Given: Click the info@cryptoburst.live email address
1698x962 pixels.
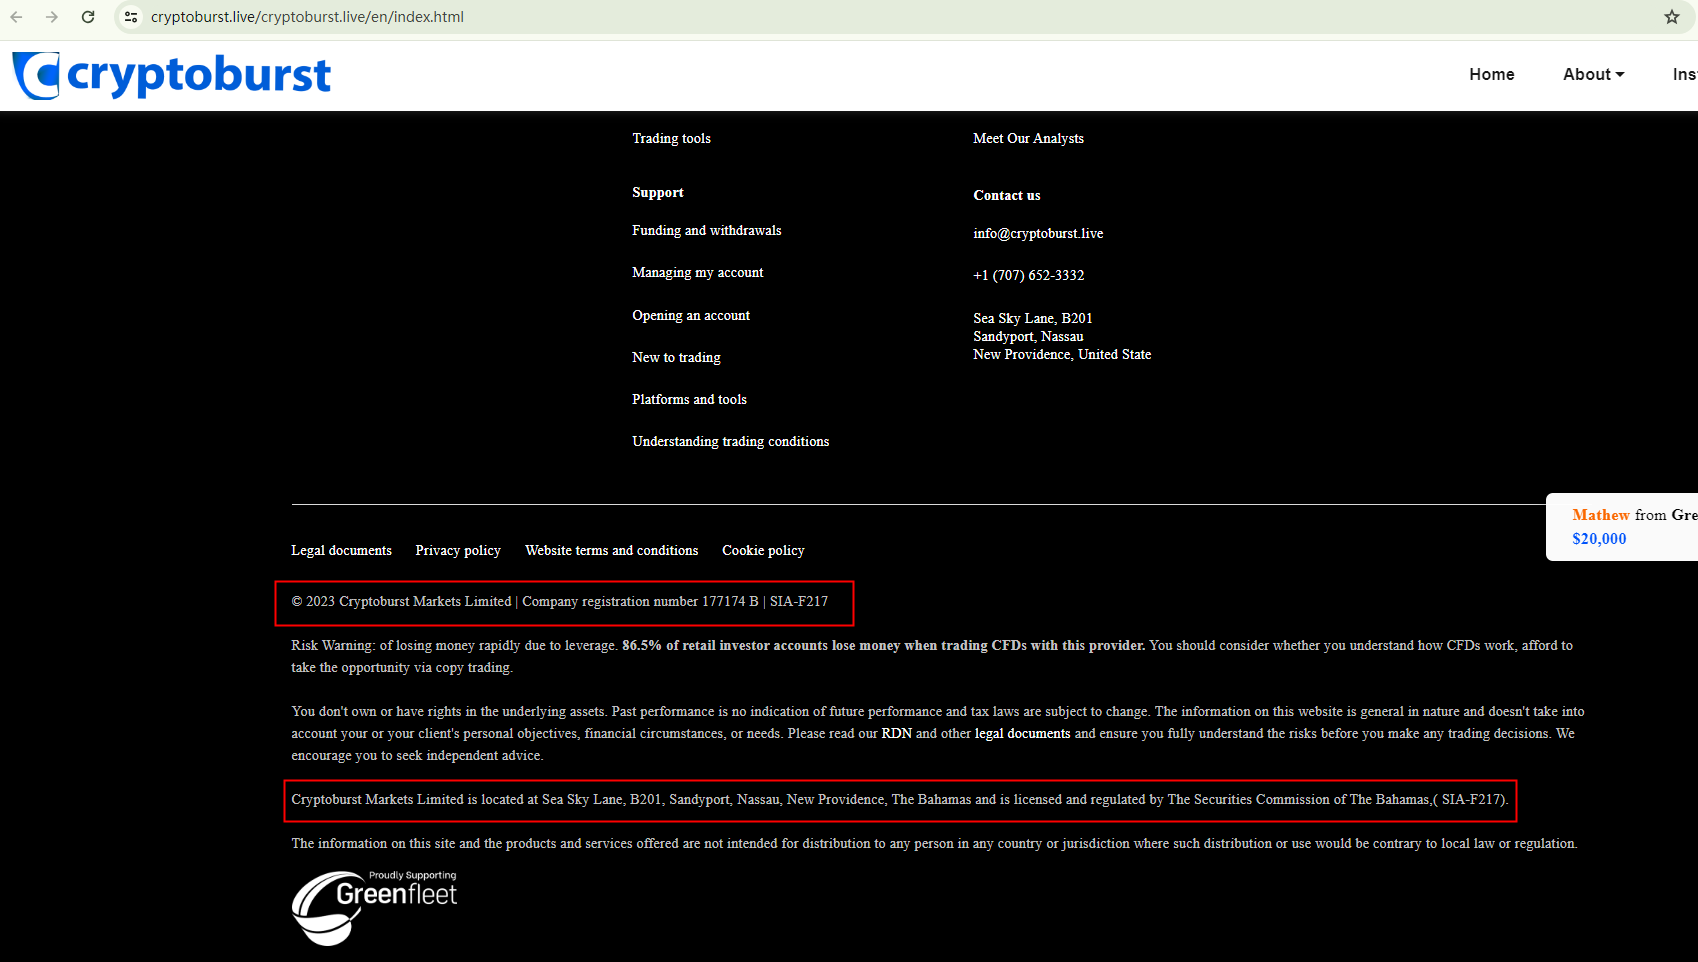Looking at the screenshot, I should tap(1038, 233).
